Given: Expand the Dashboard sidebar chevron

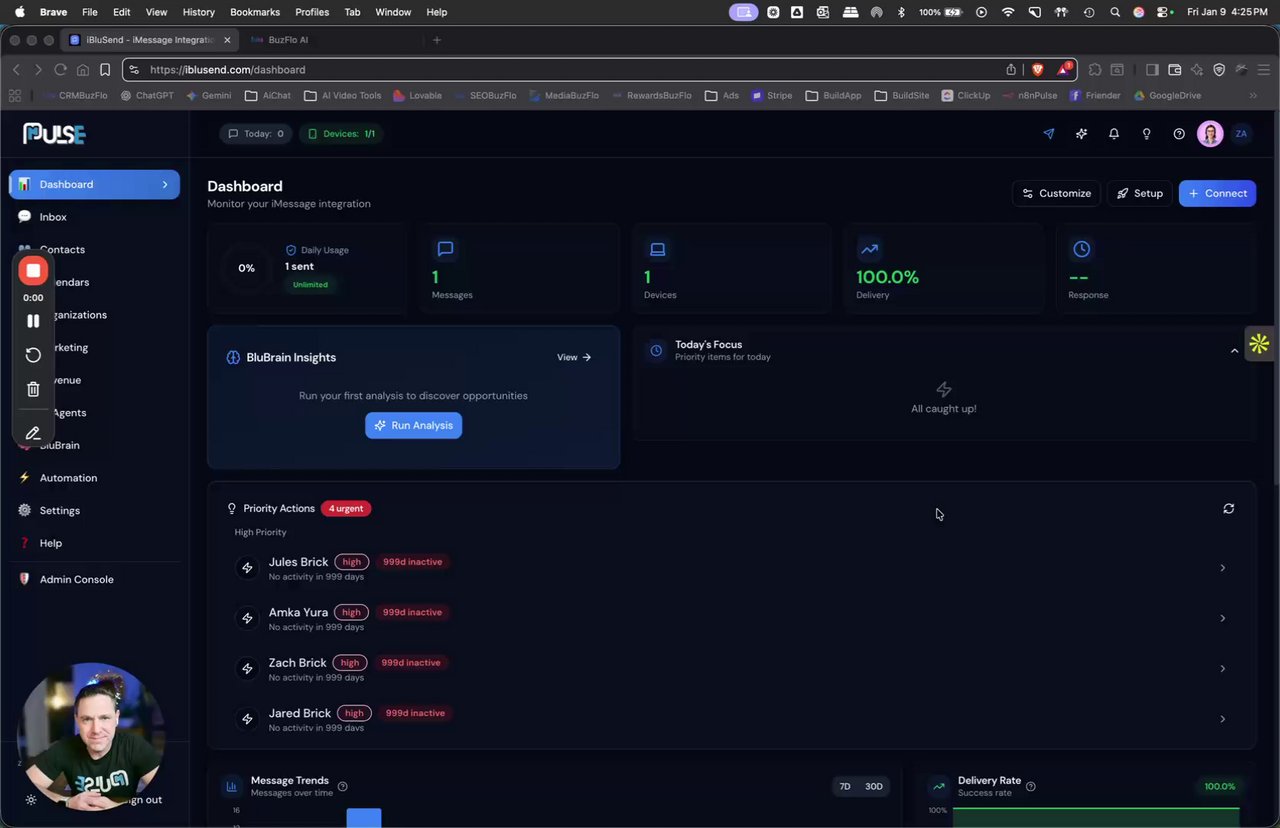Looking at the screenshot, I should click(x=165, y=184).
